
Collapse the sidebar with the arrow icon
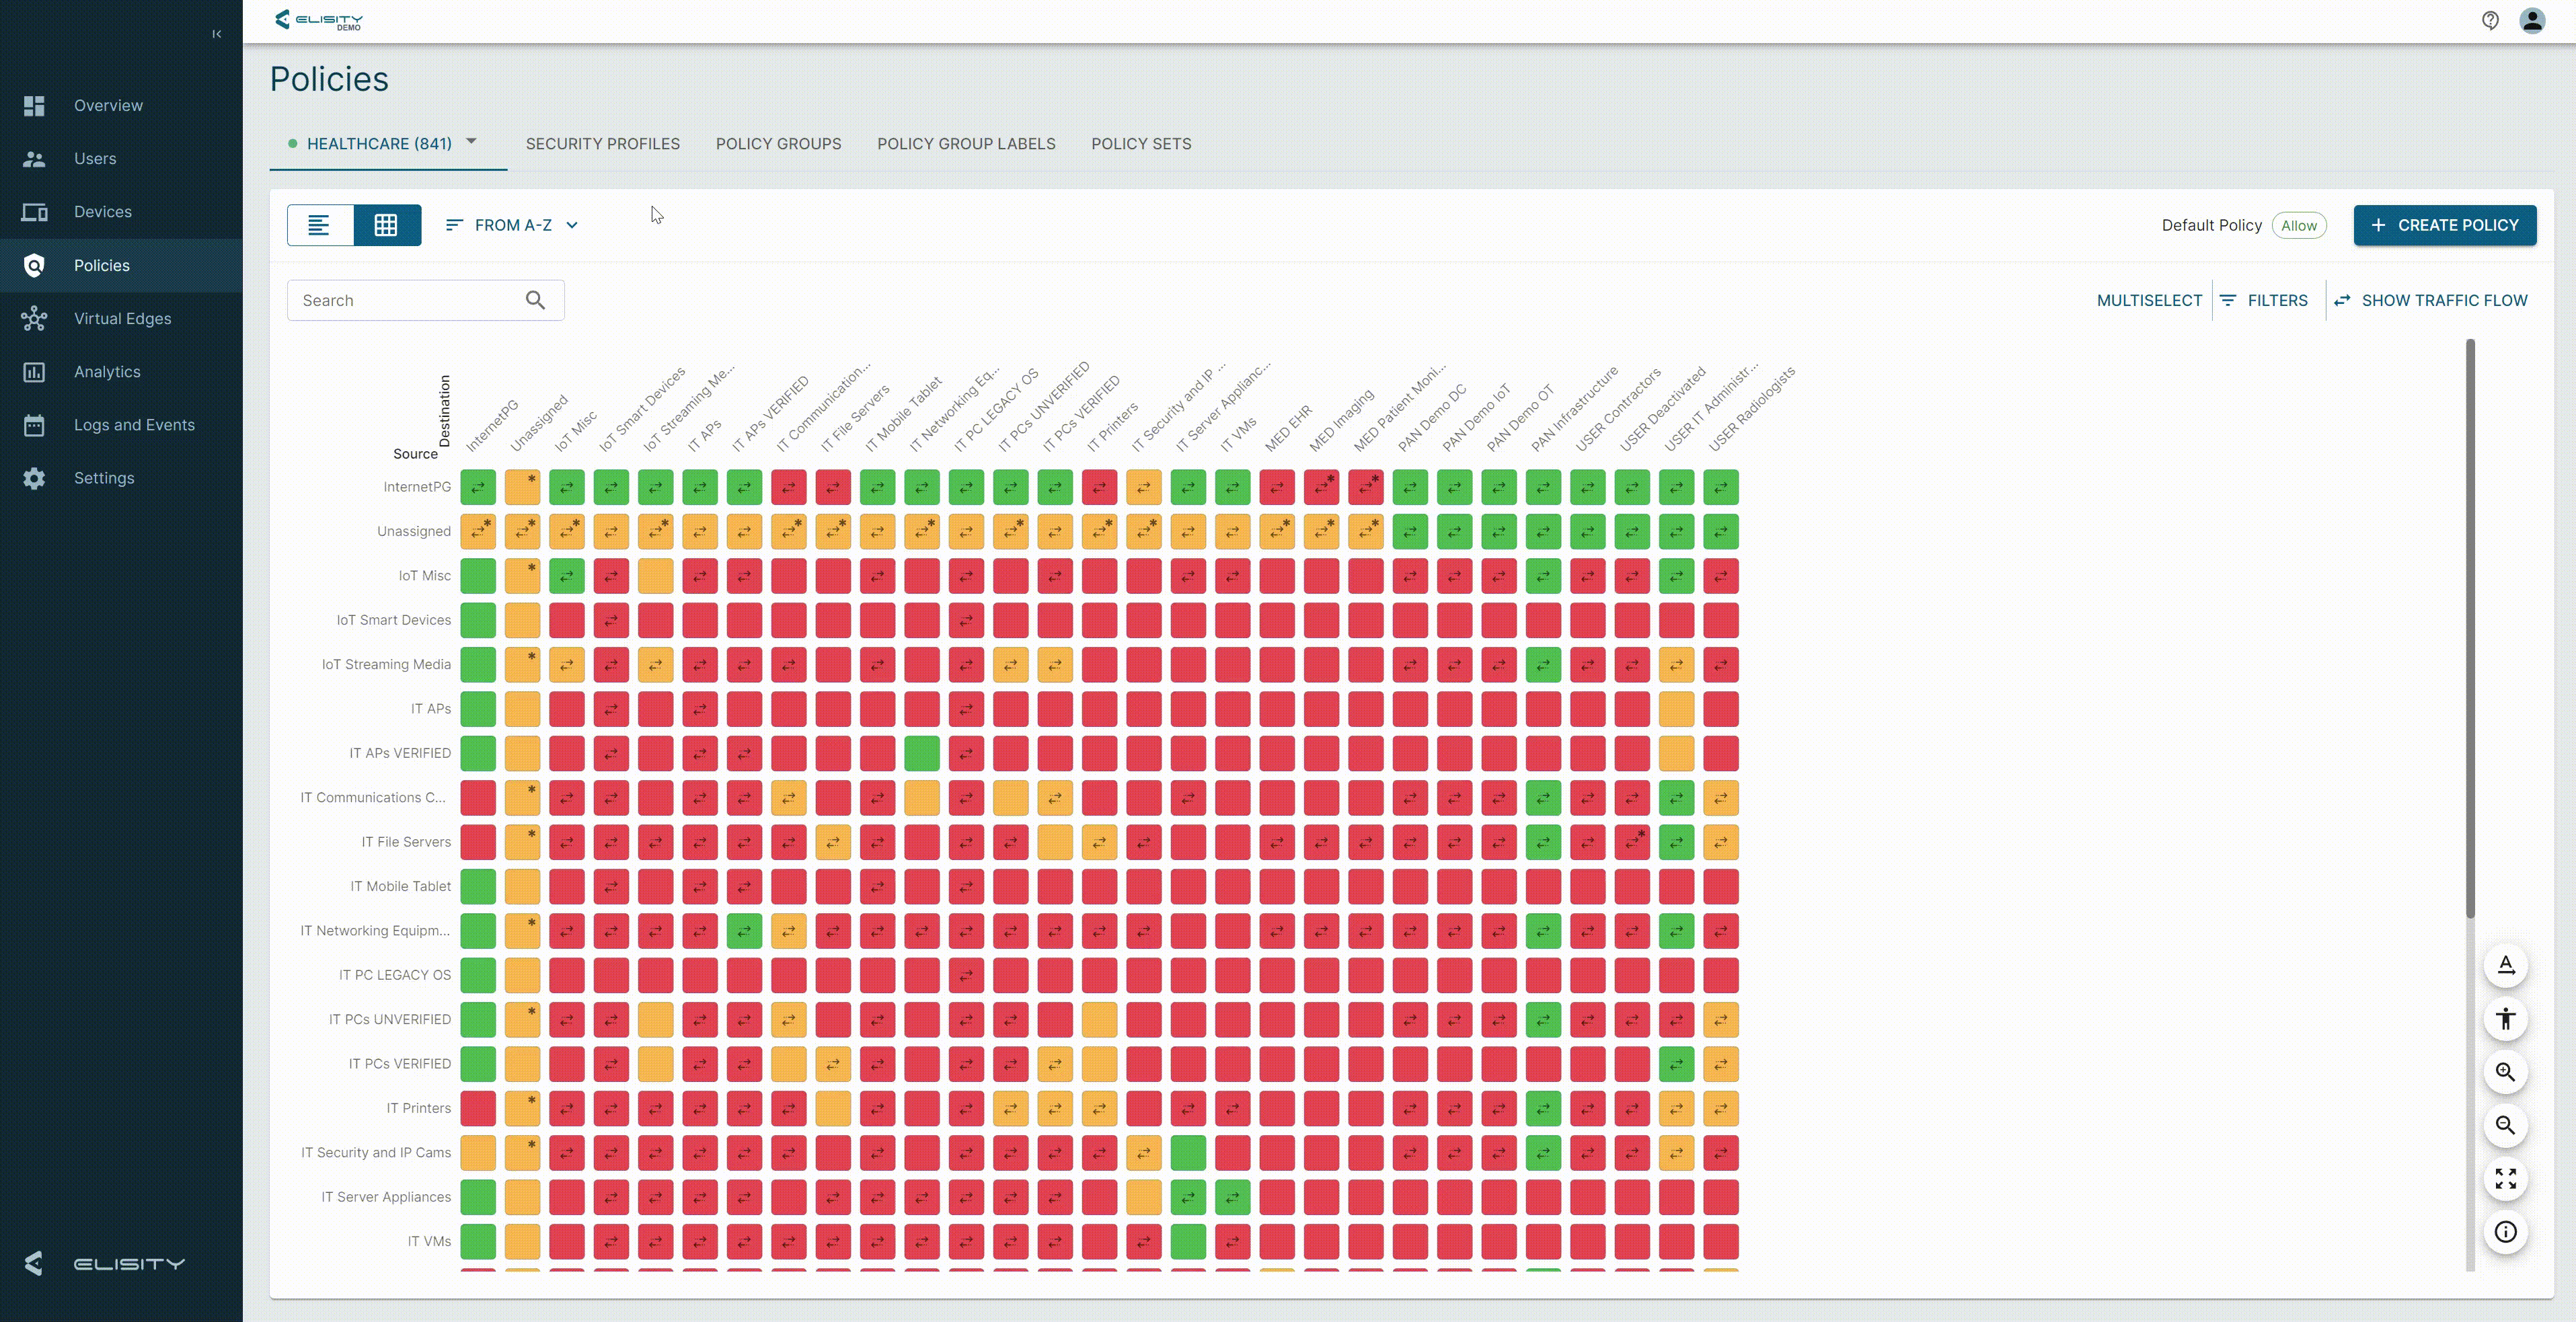216,34
